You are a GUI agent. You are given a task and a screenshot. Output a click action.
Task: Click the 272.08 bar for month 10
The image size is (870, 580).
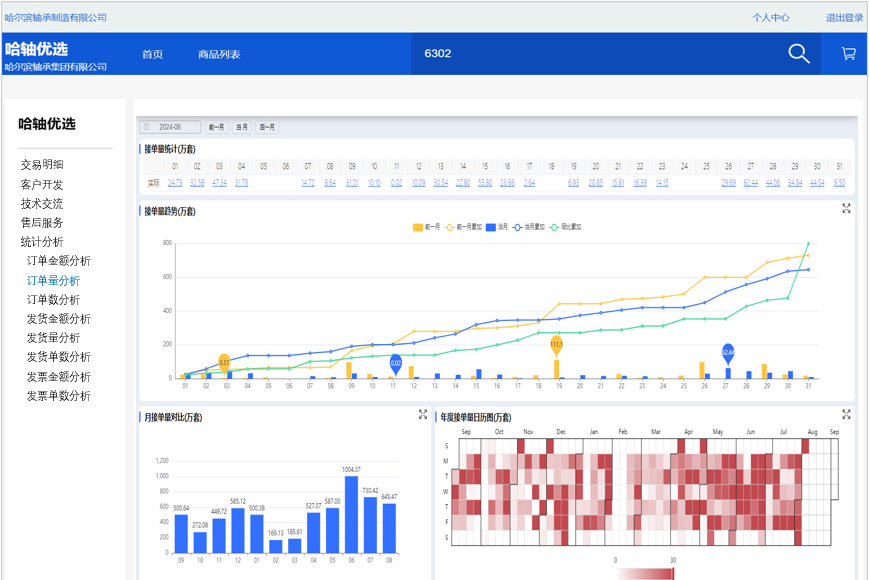coord(200,542)
